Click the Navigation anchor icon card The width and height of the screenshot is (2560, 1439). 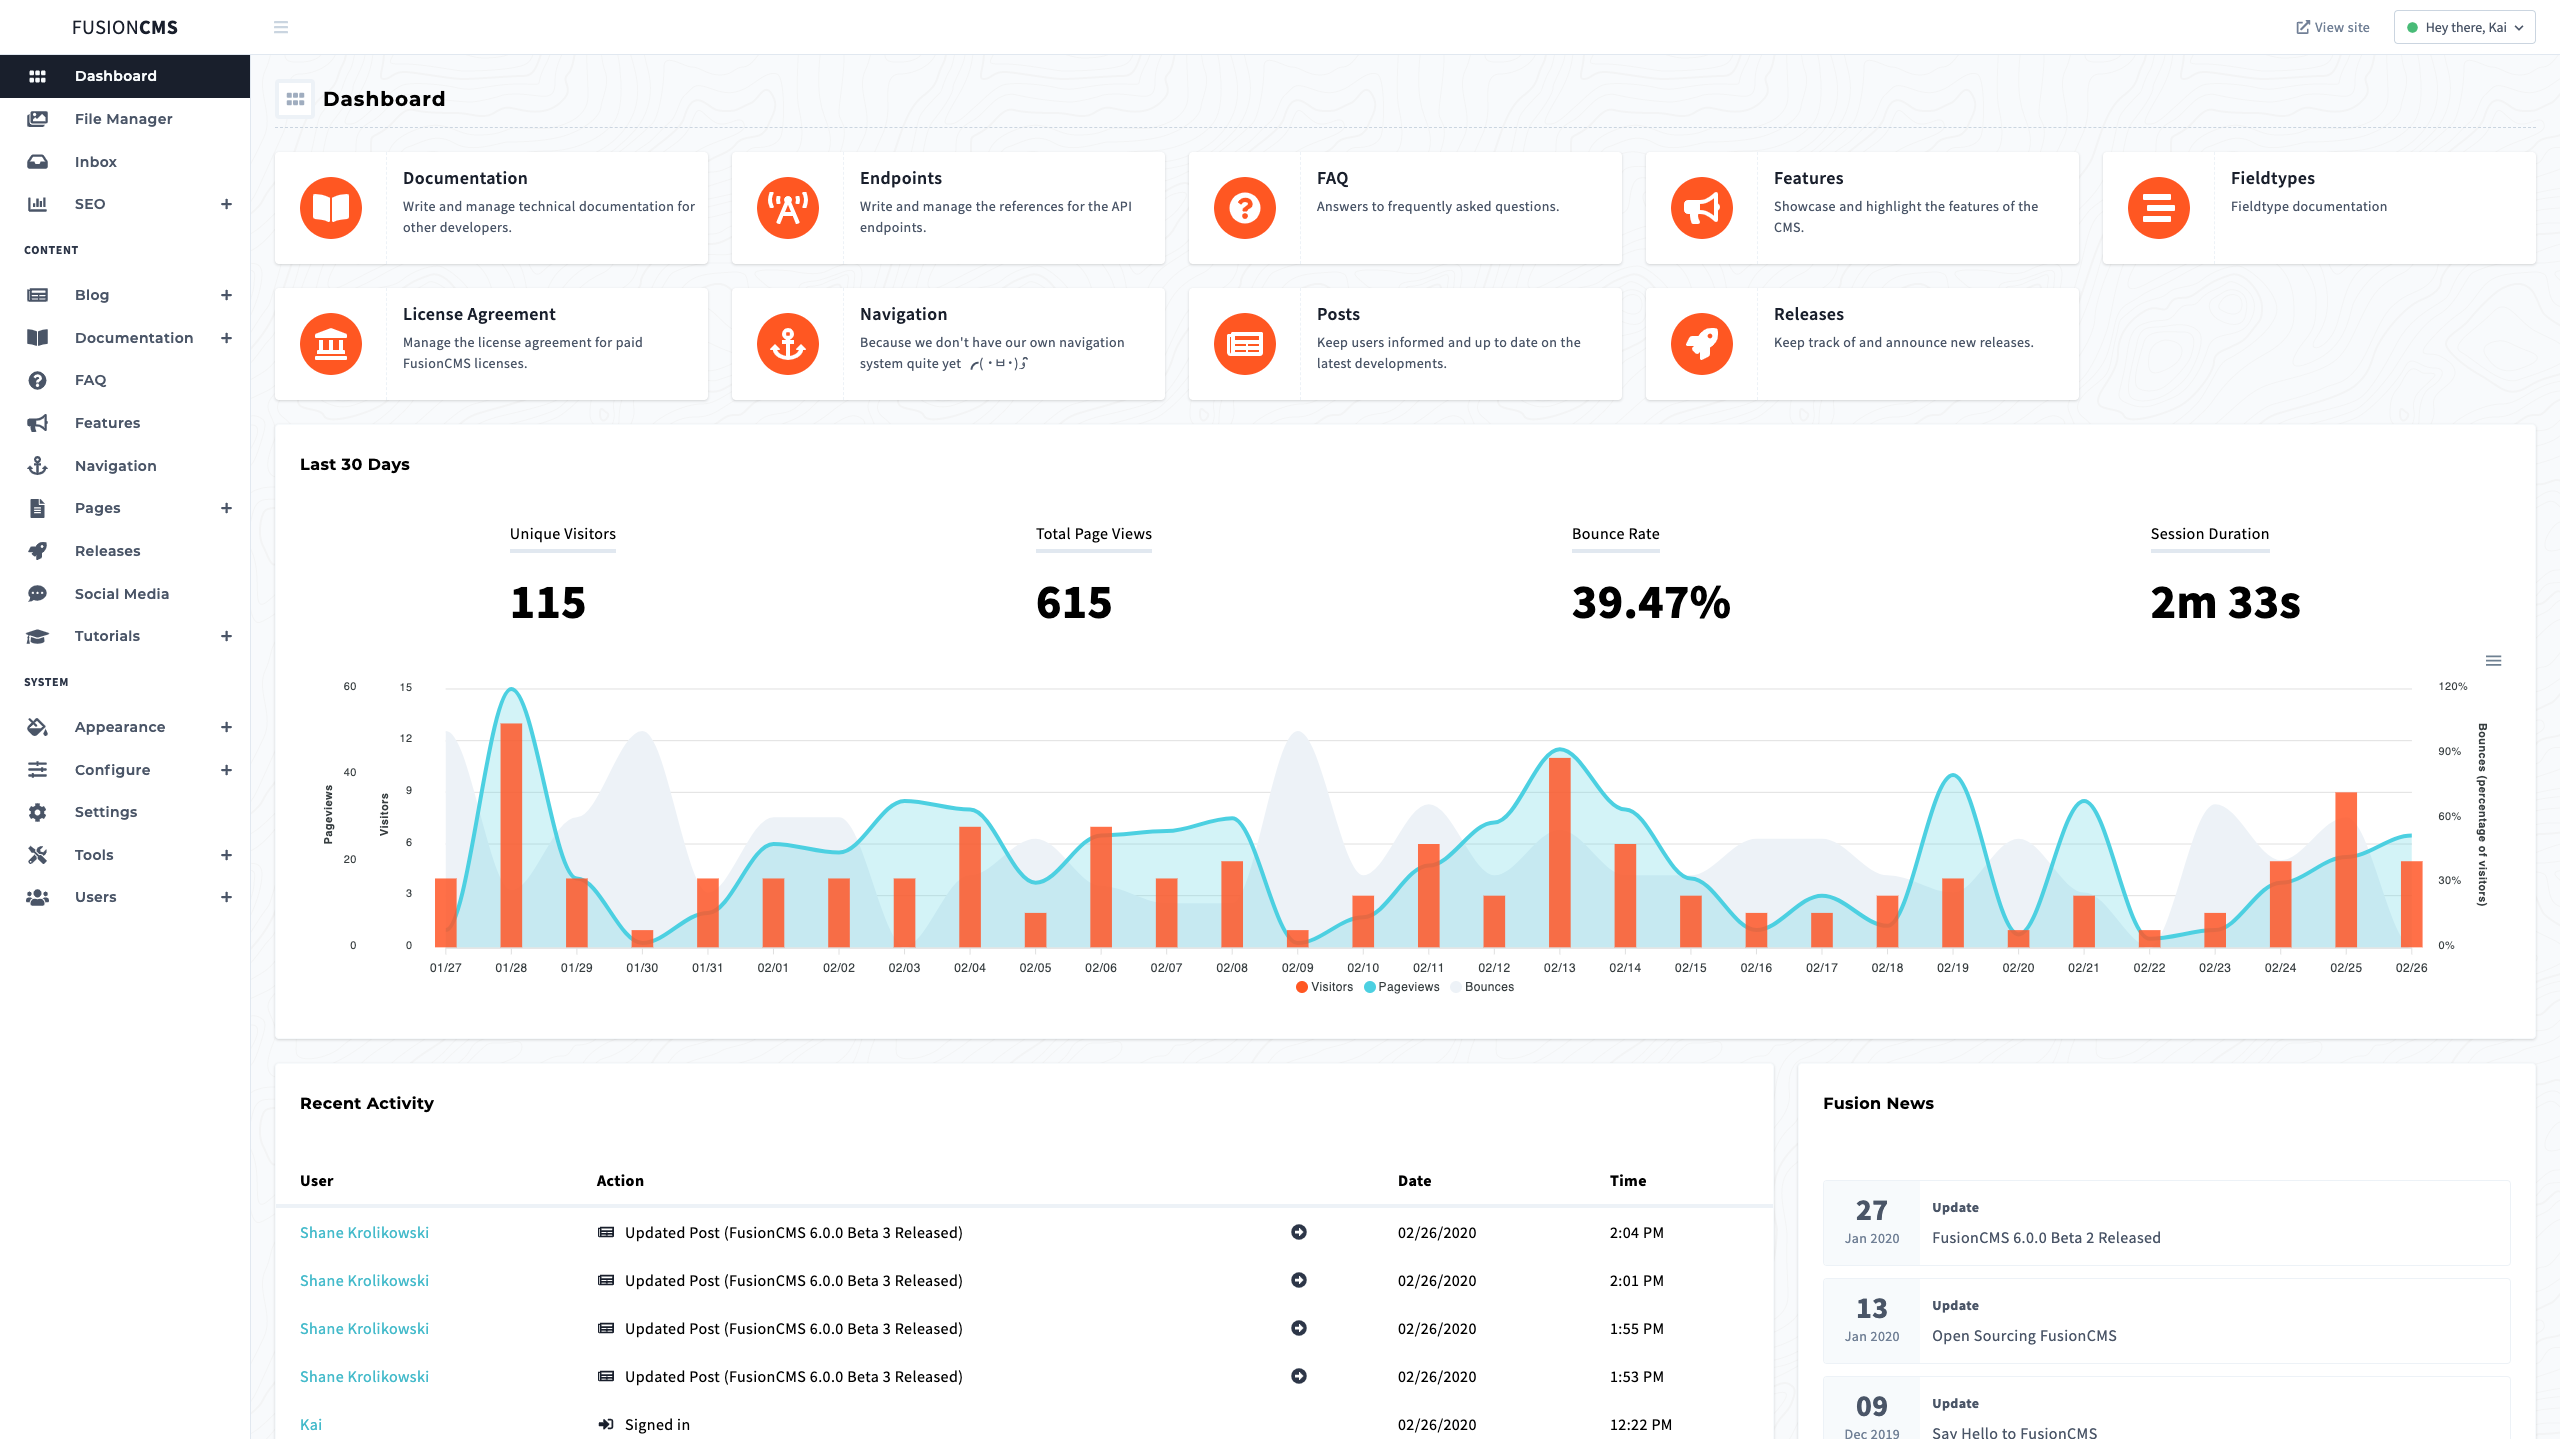click(788, 344)
